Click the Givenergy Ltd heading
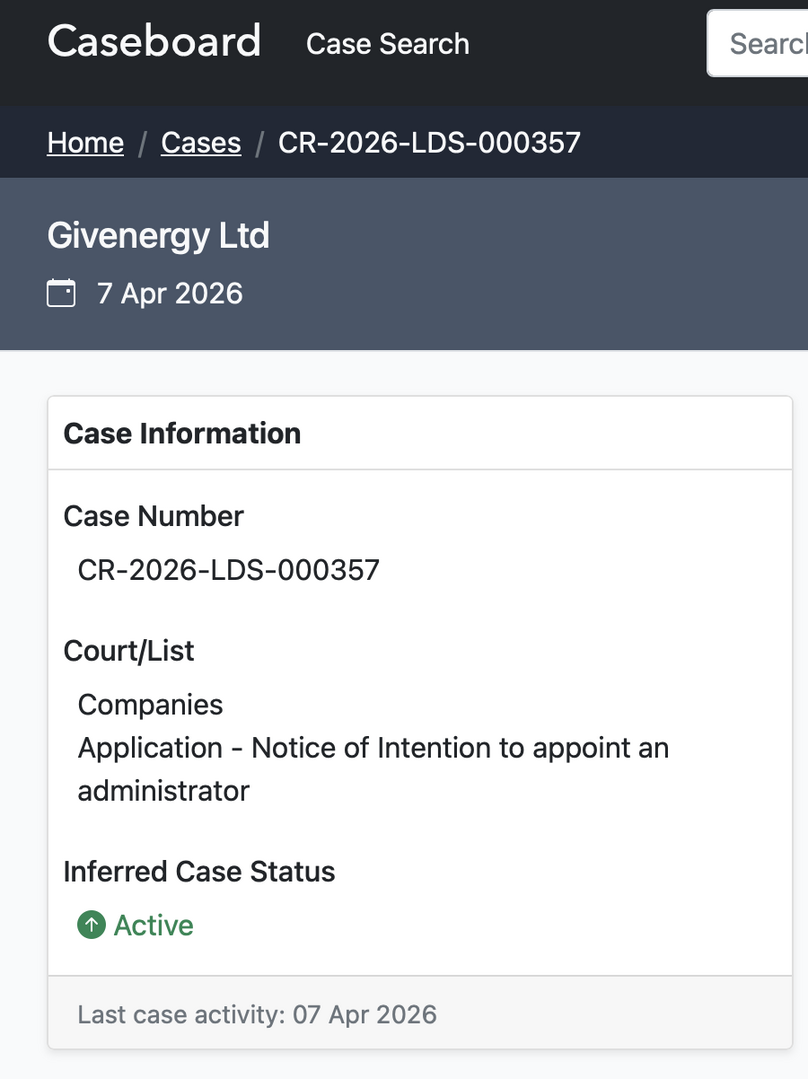Image resolution: width=808 pixels, height=1079 pixels. (x=158, y=236)
